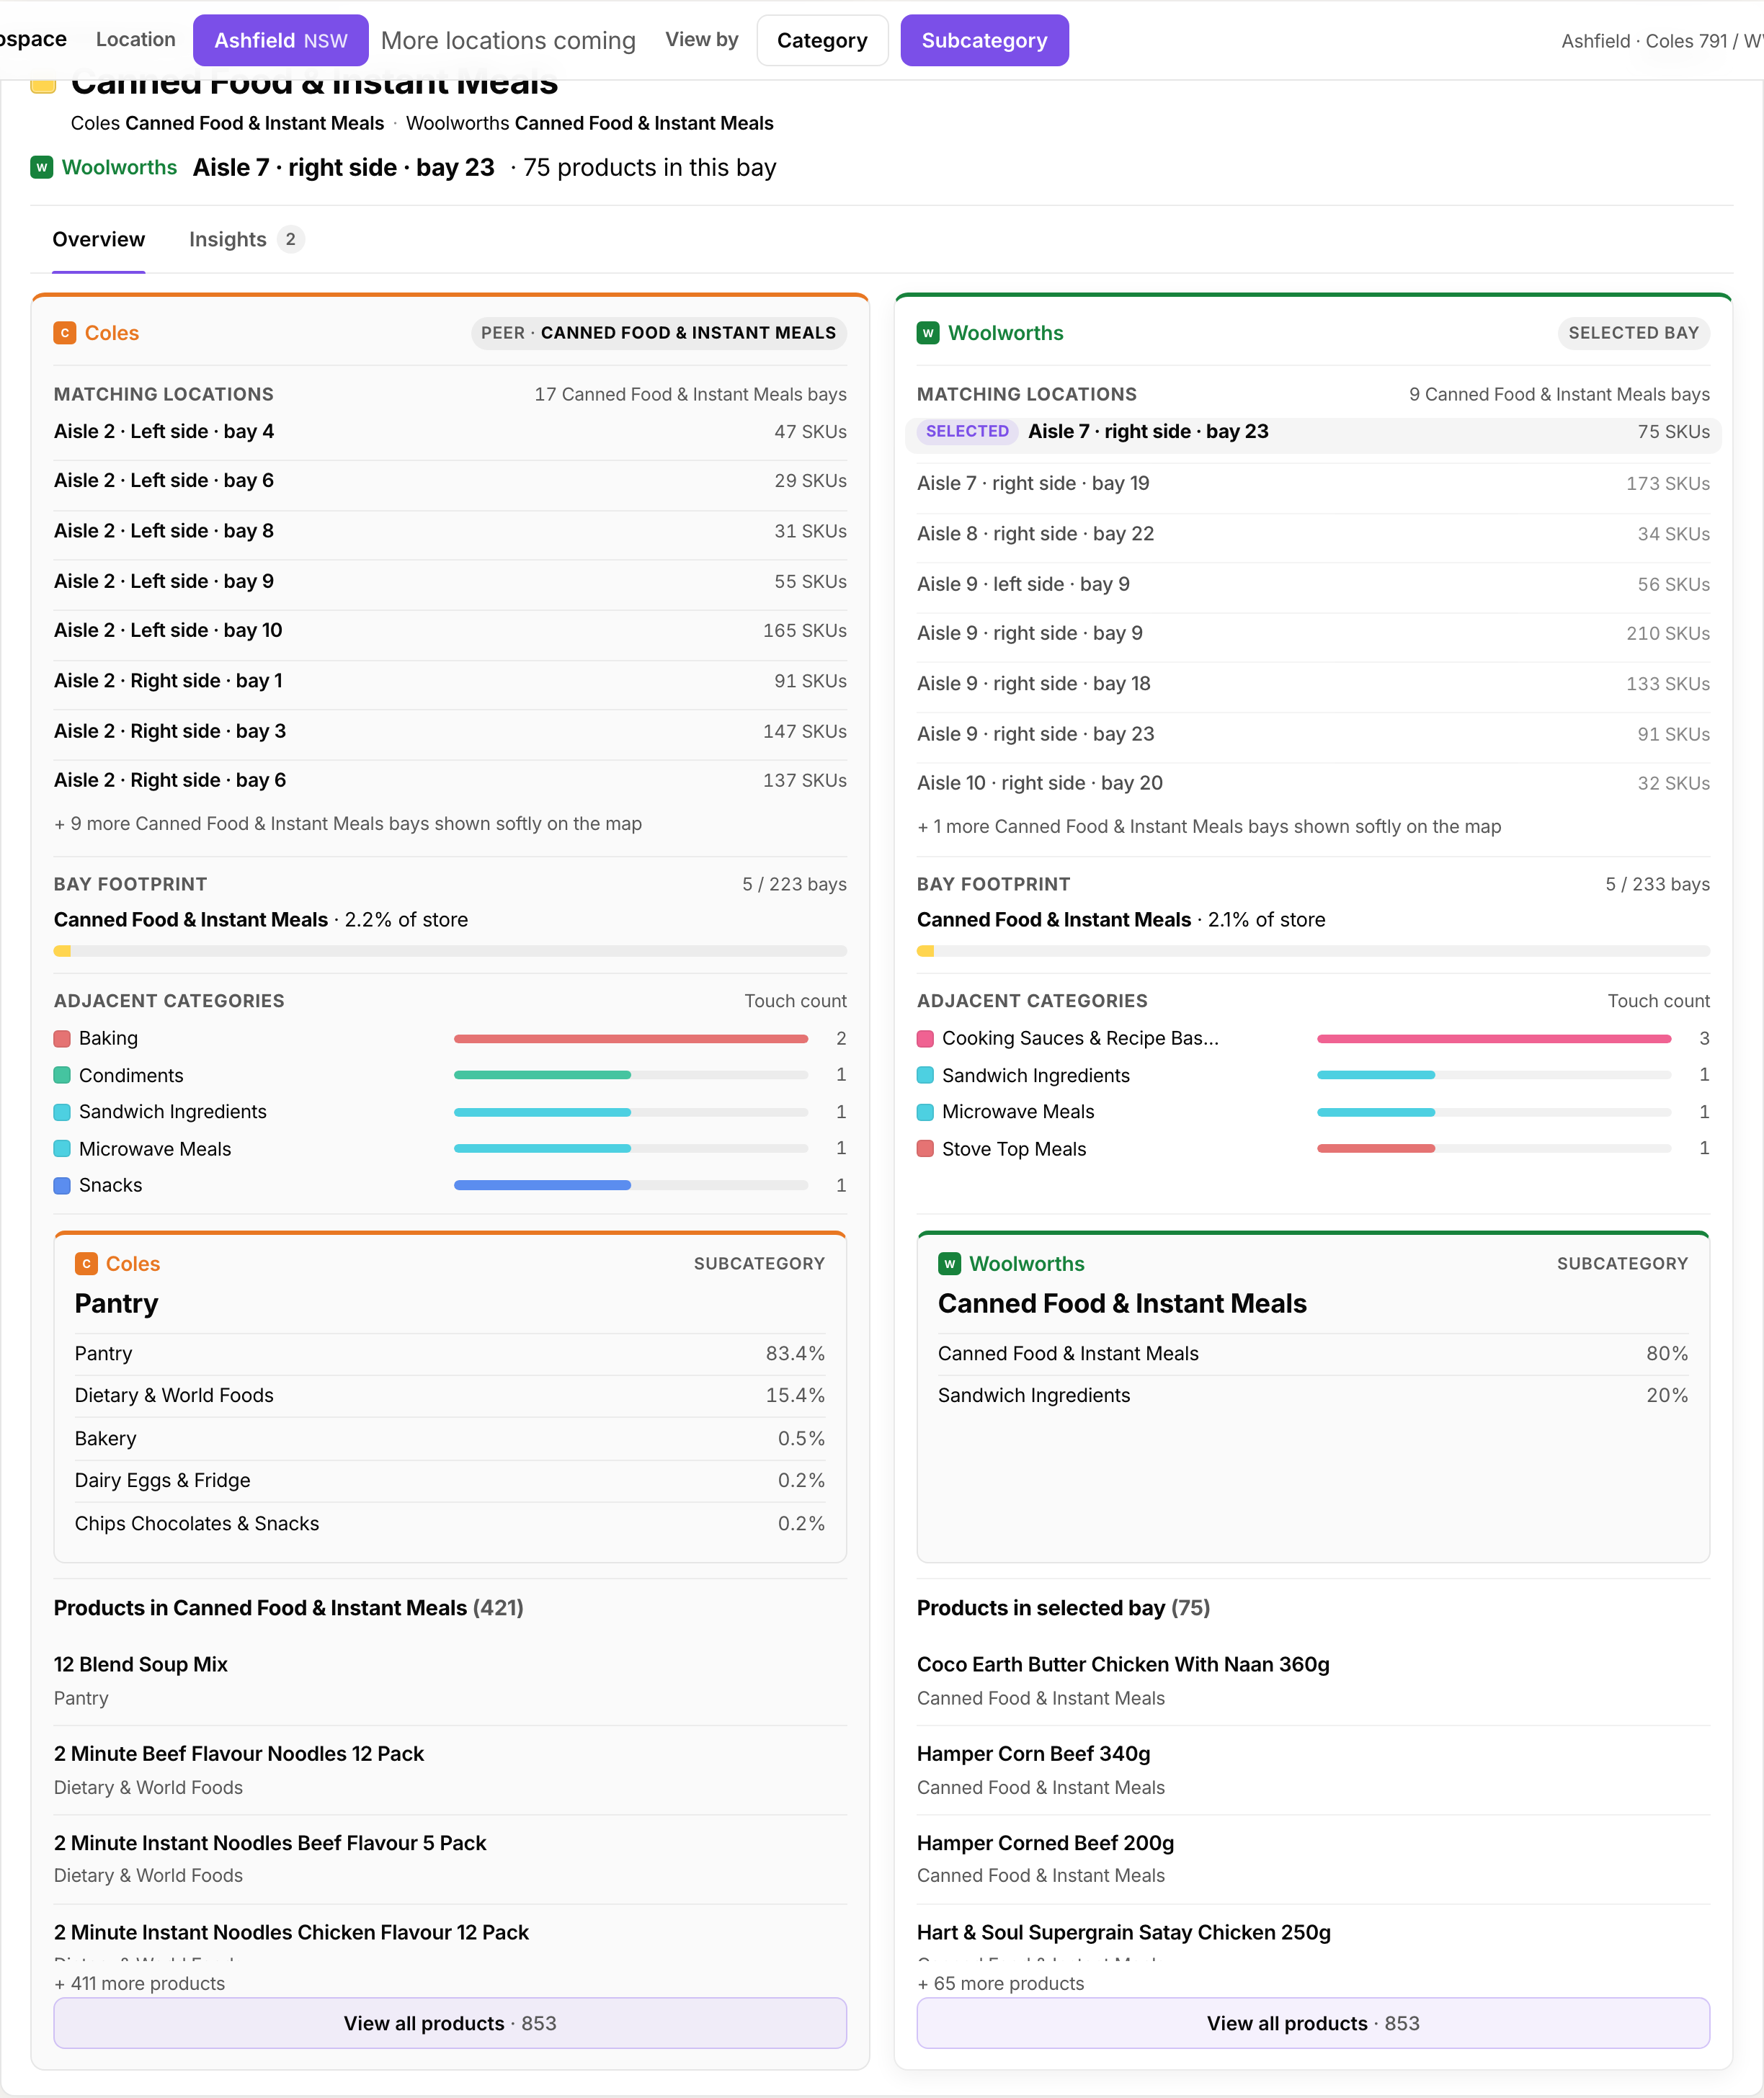The width and height of the screenshot is (1764, 2098).
Task: Click the Coles logo icon in the Pantry subcategory card
Action: pyautogui.click(x=86, y=1264)
